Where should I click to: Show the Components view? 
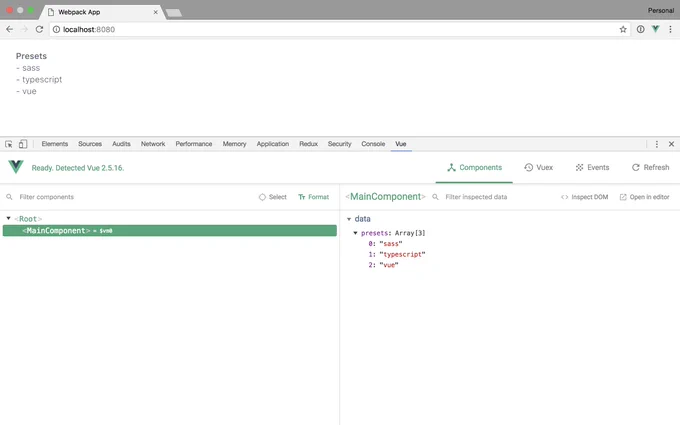pyautogui.click(x=474, y=167)
